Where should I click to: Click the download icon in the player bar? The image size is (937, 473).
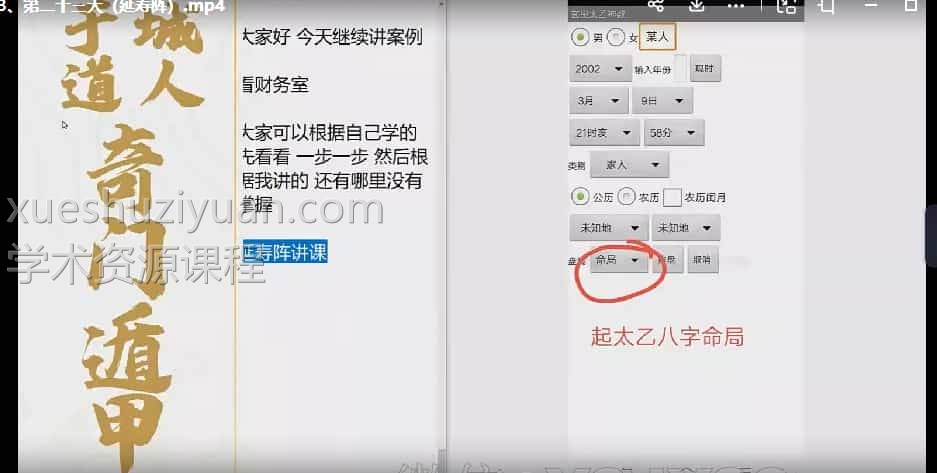tap(696, 5)
